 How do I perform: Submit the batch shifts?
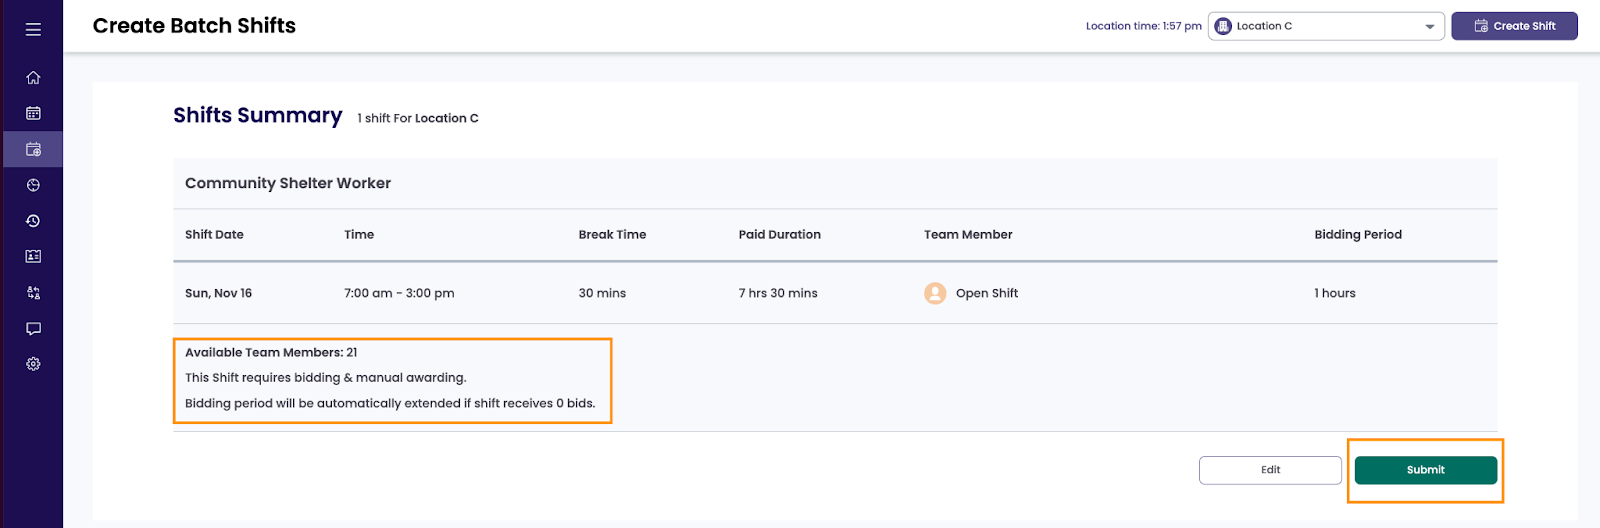click(x=1425, y=470)
